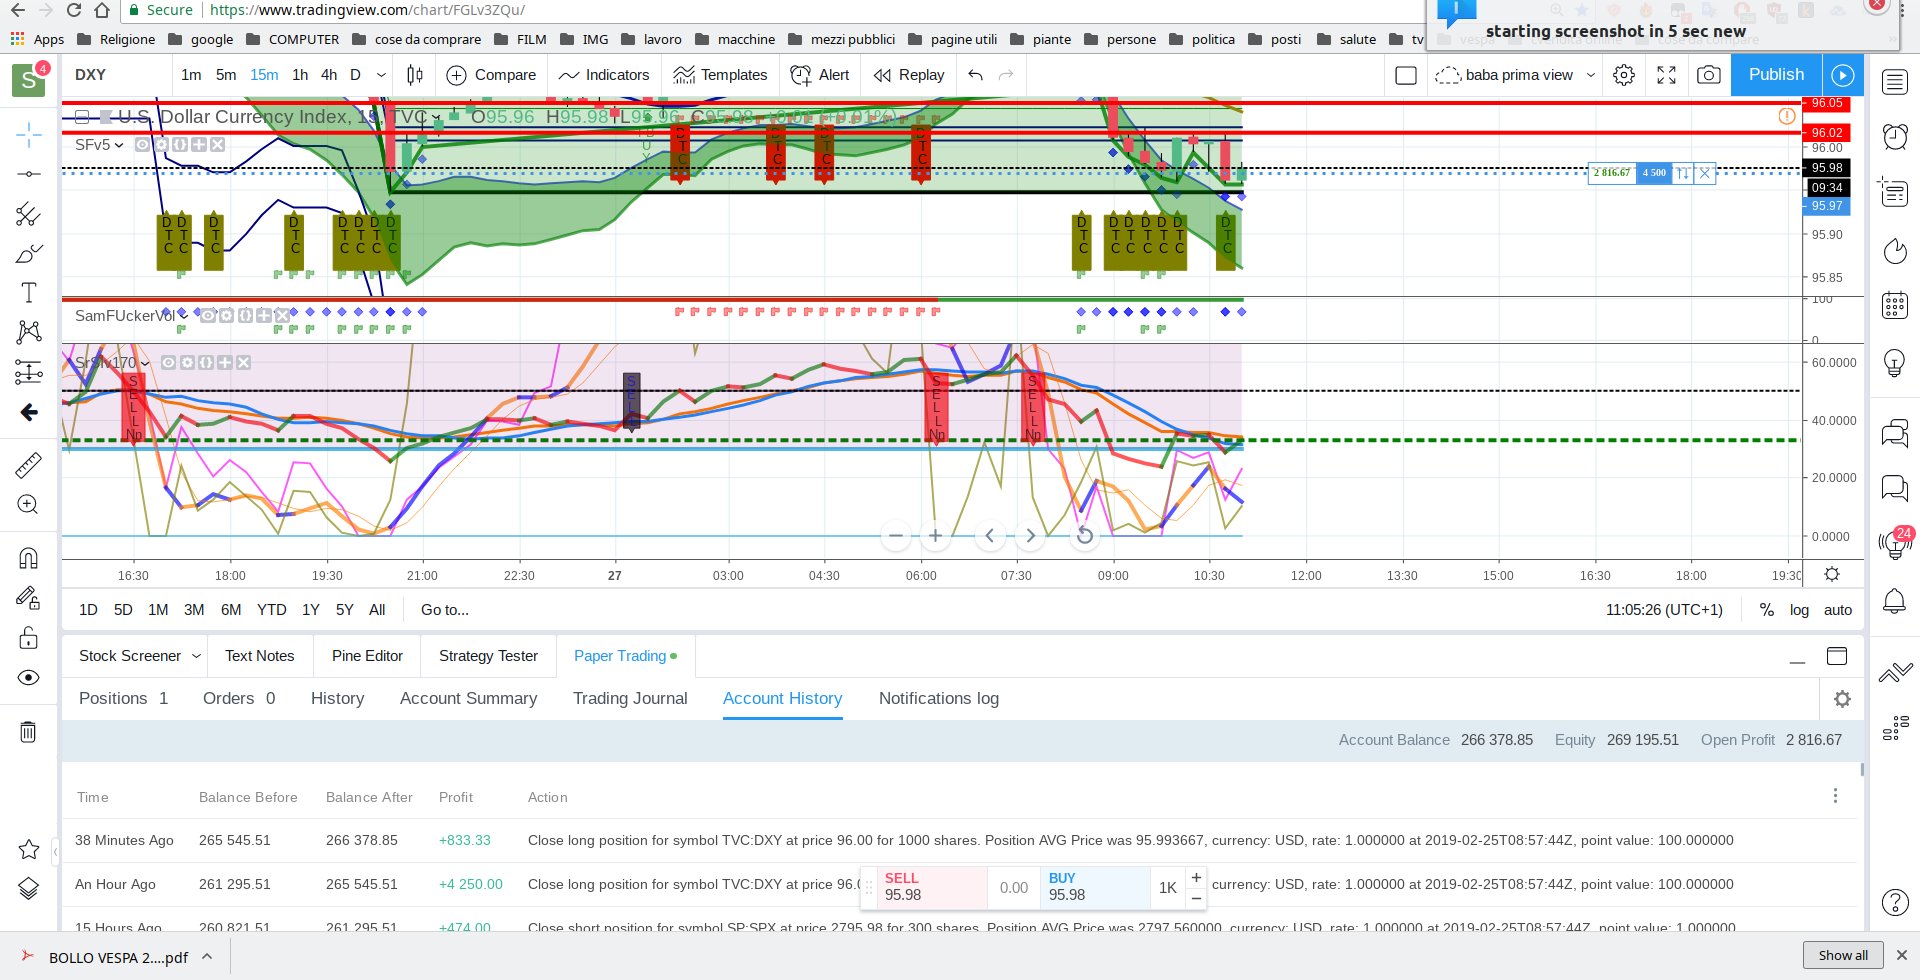Open the prediction and measurement tools

[x=29, y=372]
